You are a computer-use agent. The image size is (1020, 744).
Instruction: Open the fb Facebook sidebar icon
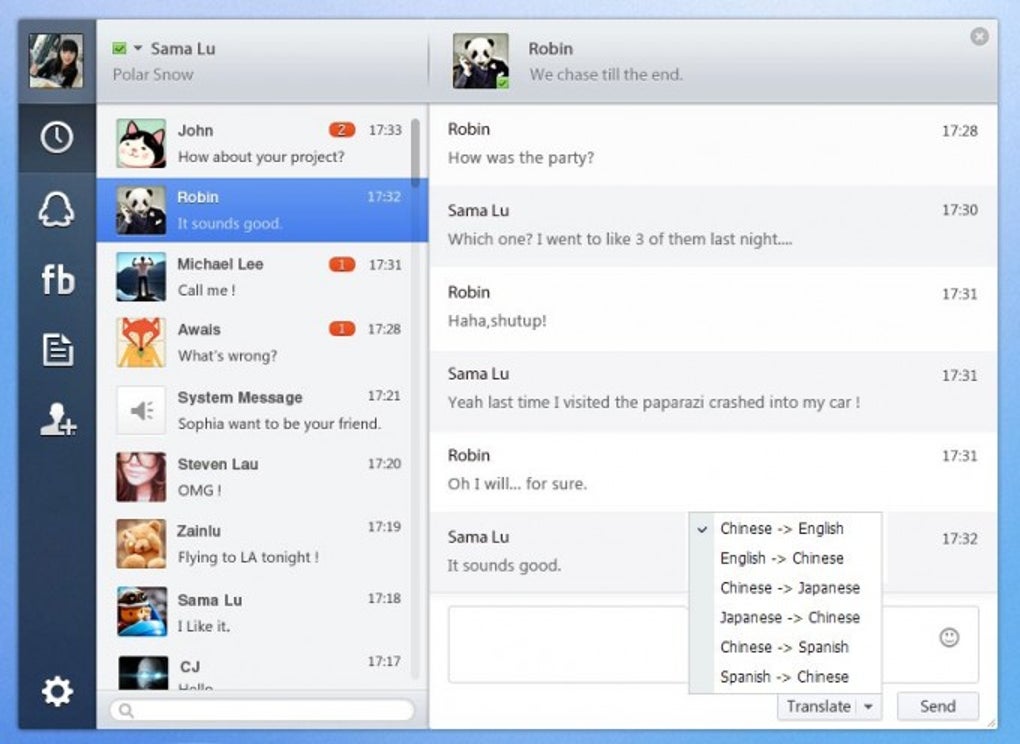tap(58, 280)
